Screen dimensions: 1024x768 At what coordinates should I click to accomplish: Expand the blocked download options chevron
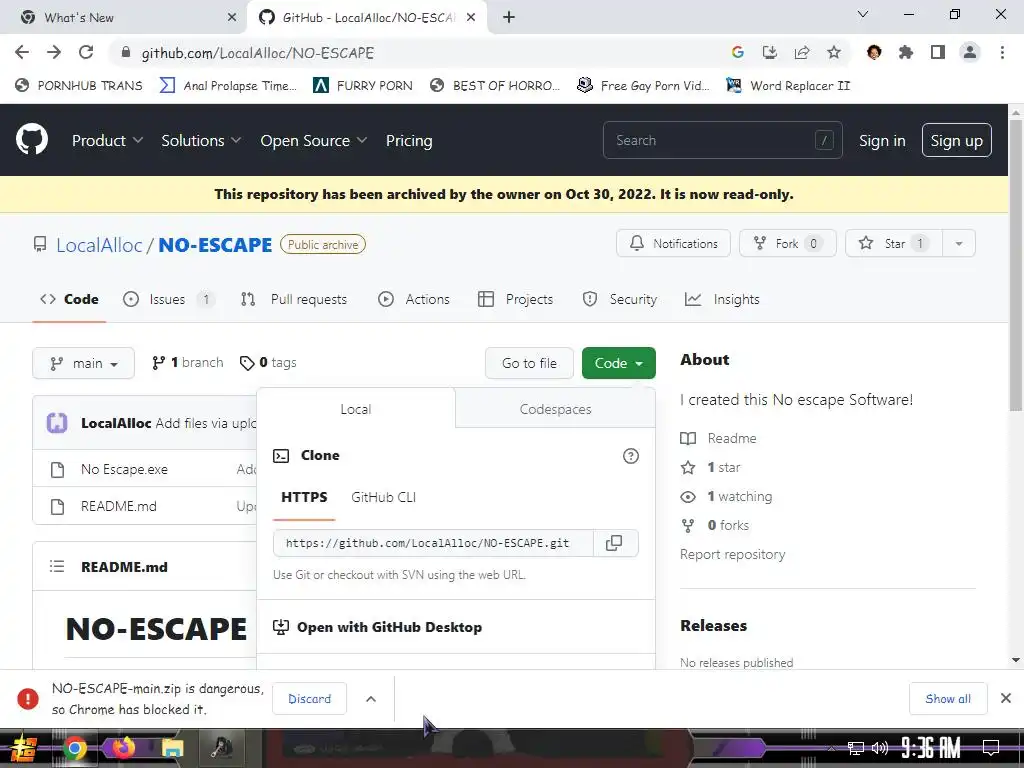coord(371,699)
